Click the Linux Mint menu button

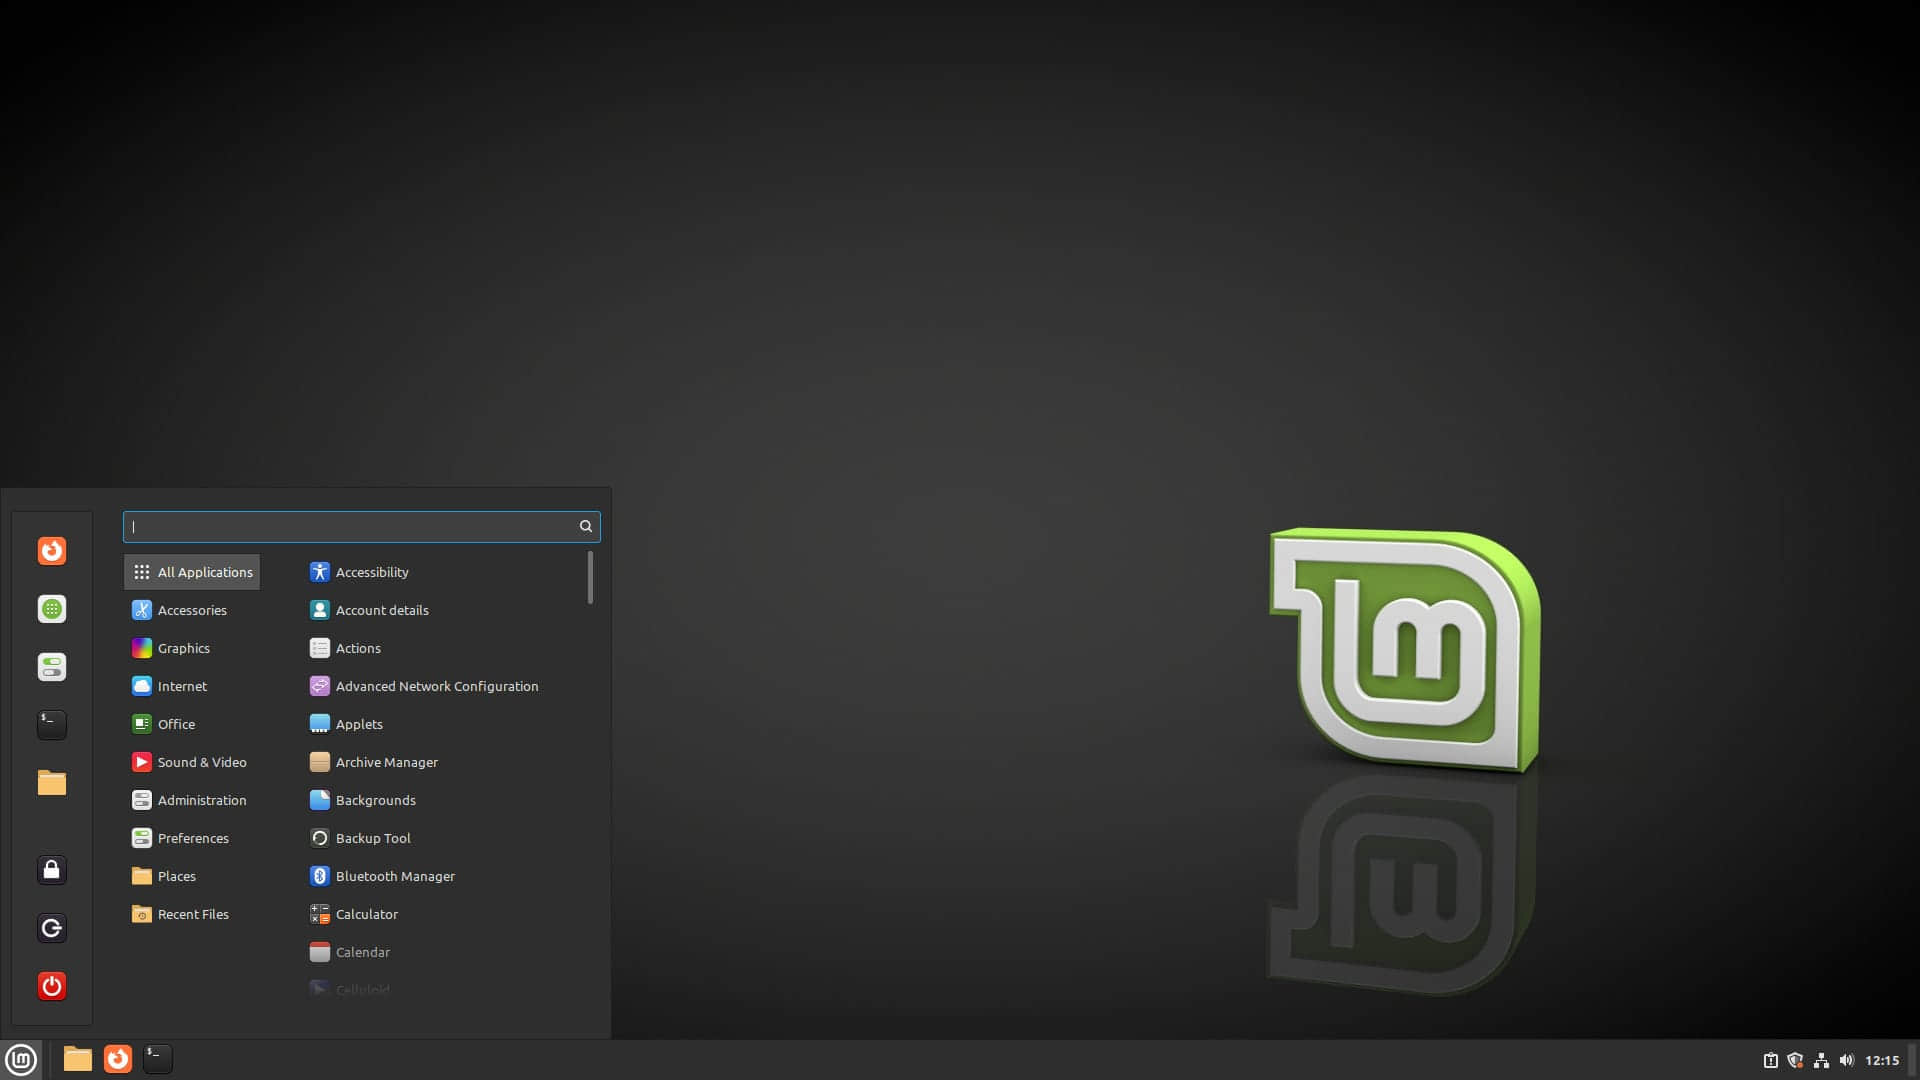pyautogui.click(x=20, y=1059)
